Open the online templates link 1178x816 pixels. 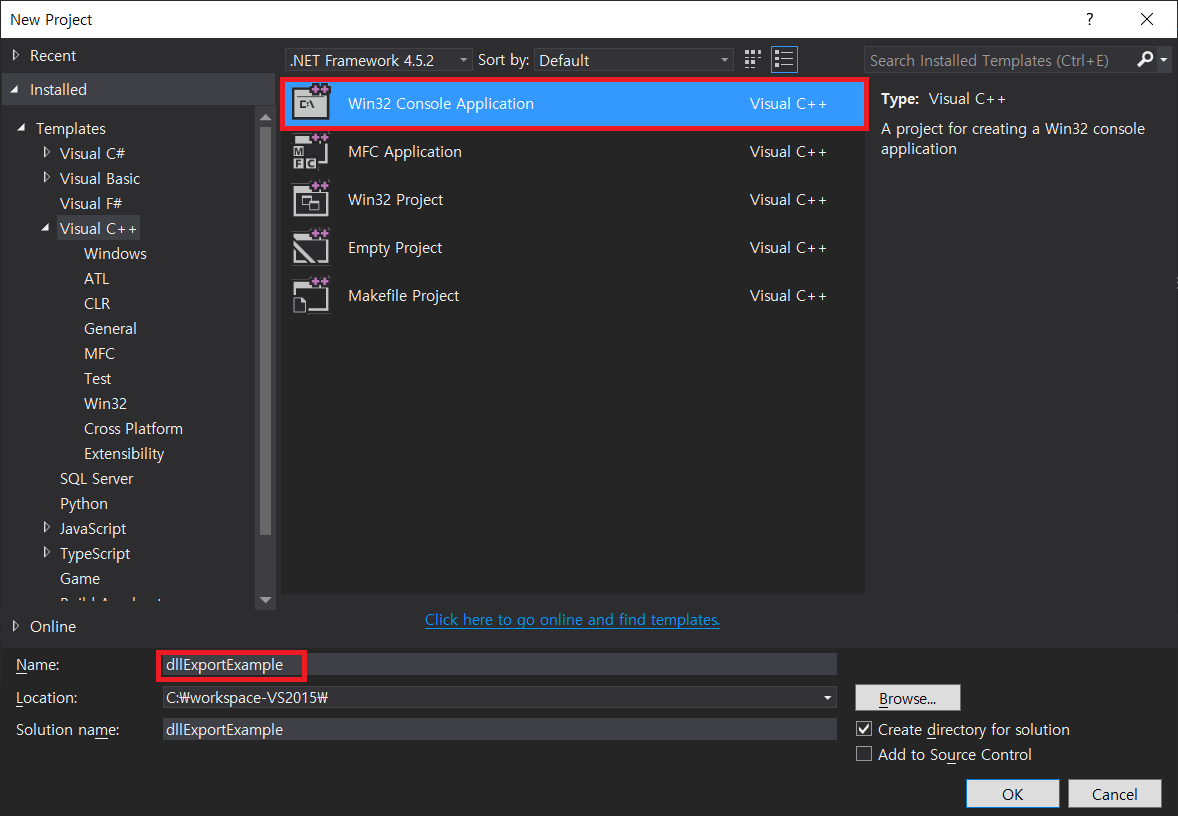572,620
